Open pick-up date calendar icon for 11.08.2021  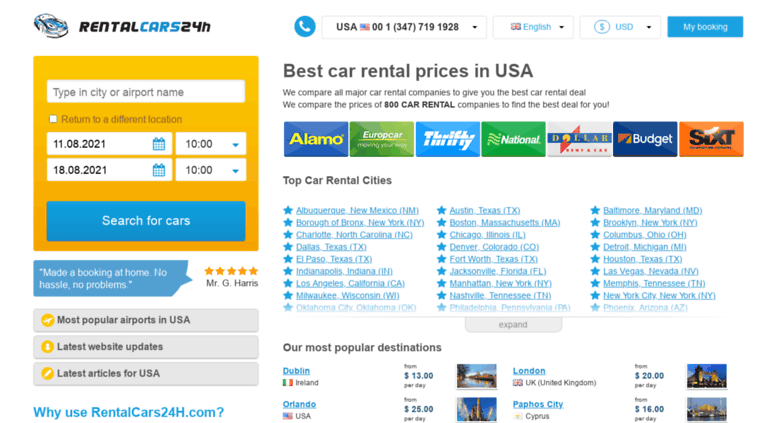pos(159,144)
